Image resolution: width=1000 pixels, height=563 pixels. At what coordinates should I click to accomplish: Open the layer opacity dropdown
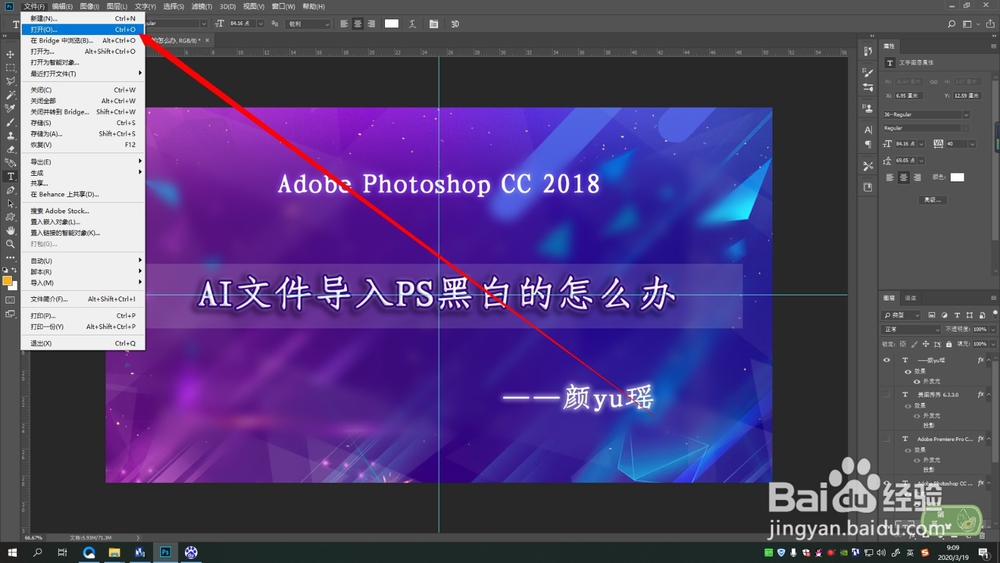pyautogui.click(x=993, y=329)
